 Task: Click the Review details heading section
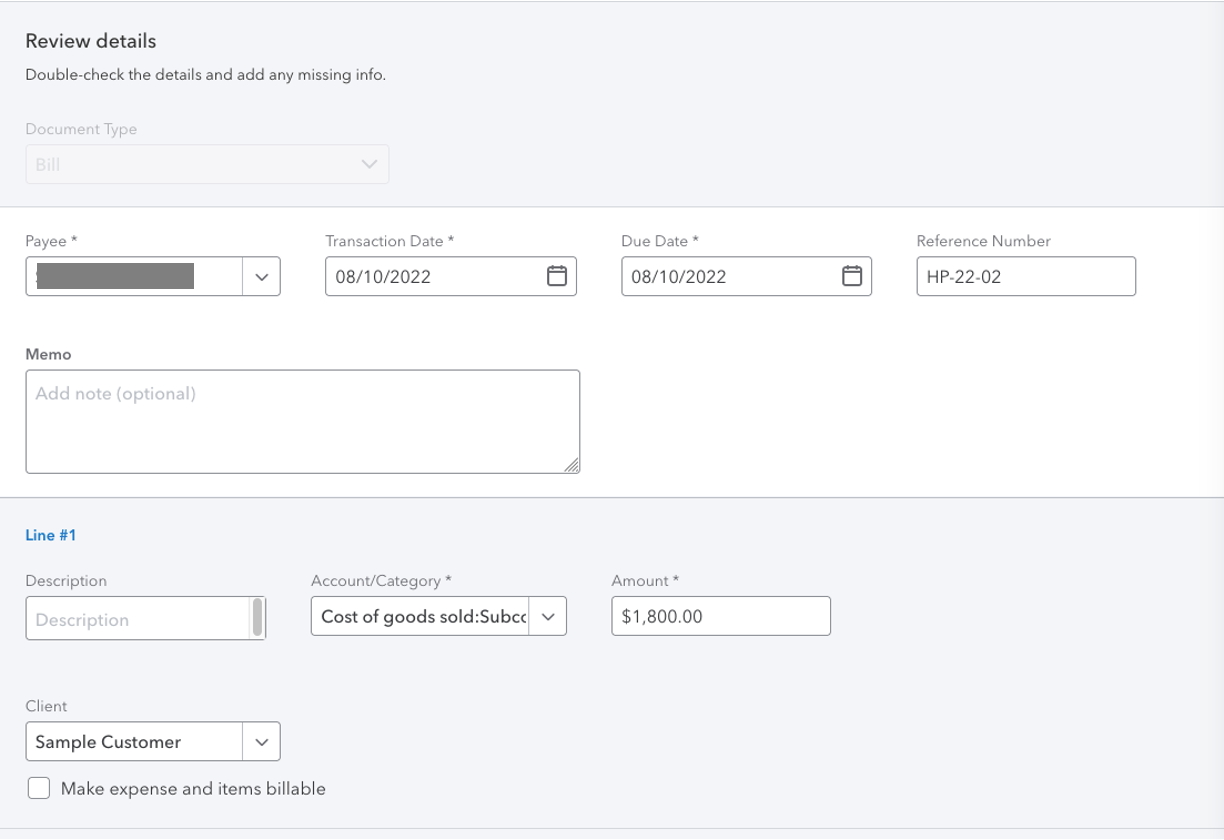click(92, 41)
